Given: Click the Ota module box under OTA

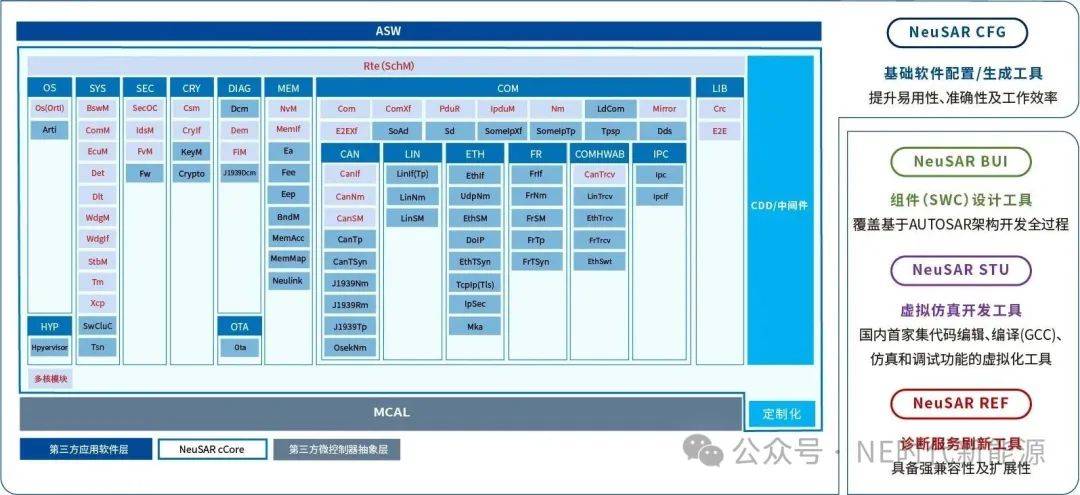Looking at the screenshot, I should pos(240,348).
